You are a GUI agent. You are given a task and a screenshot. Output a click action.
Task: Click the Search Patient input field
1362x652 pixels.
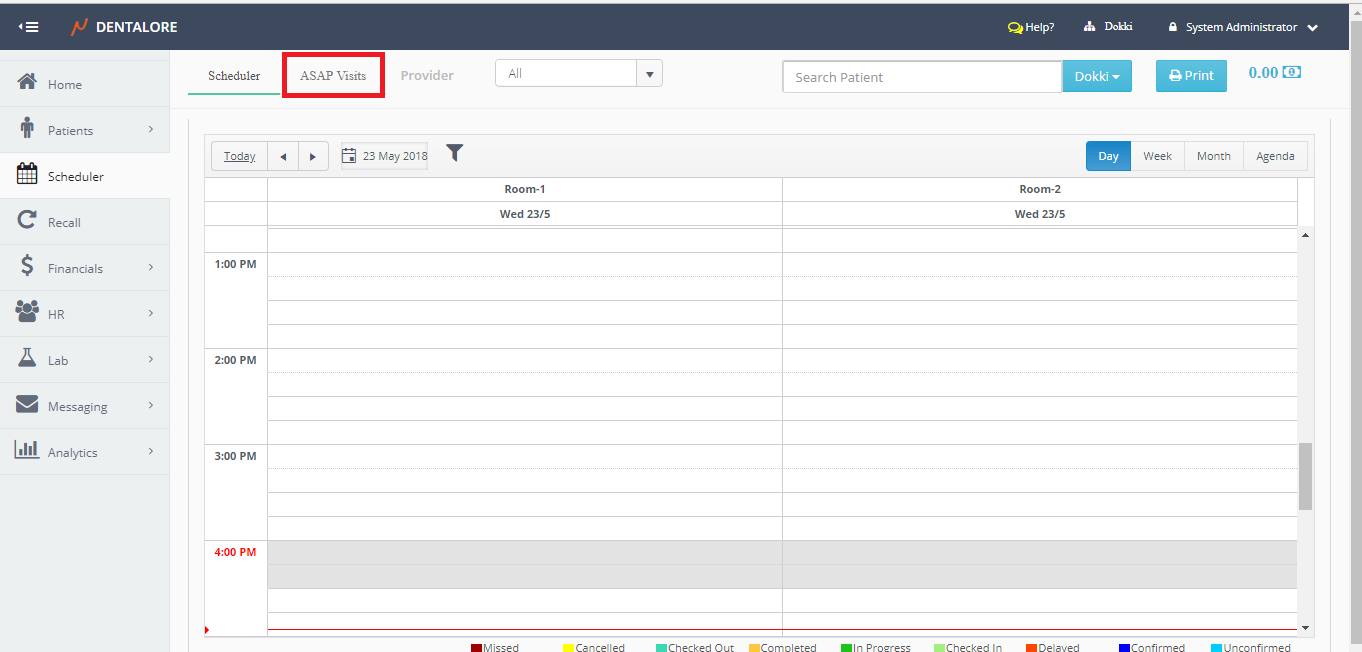921,77
